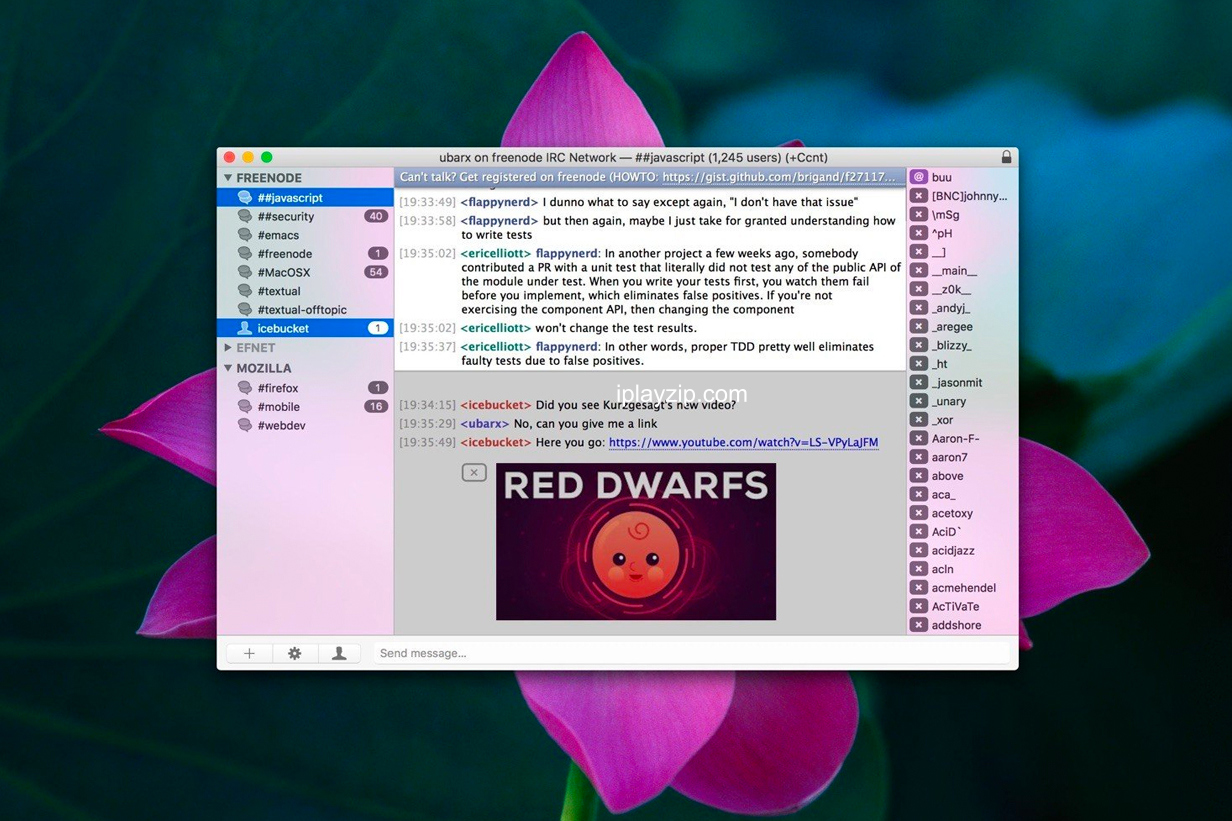Open the gear settings menu

[x=294, y=653]
